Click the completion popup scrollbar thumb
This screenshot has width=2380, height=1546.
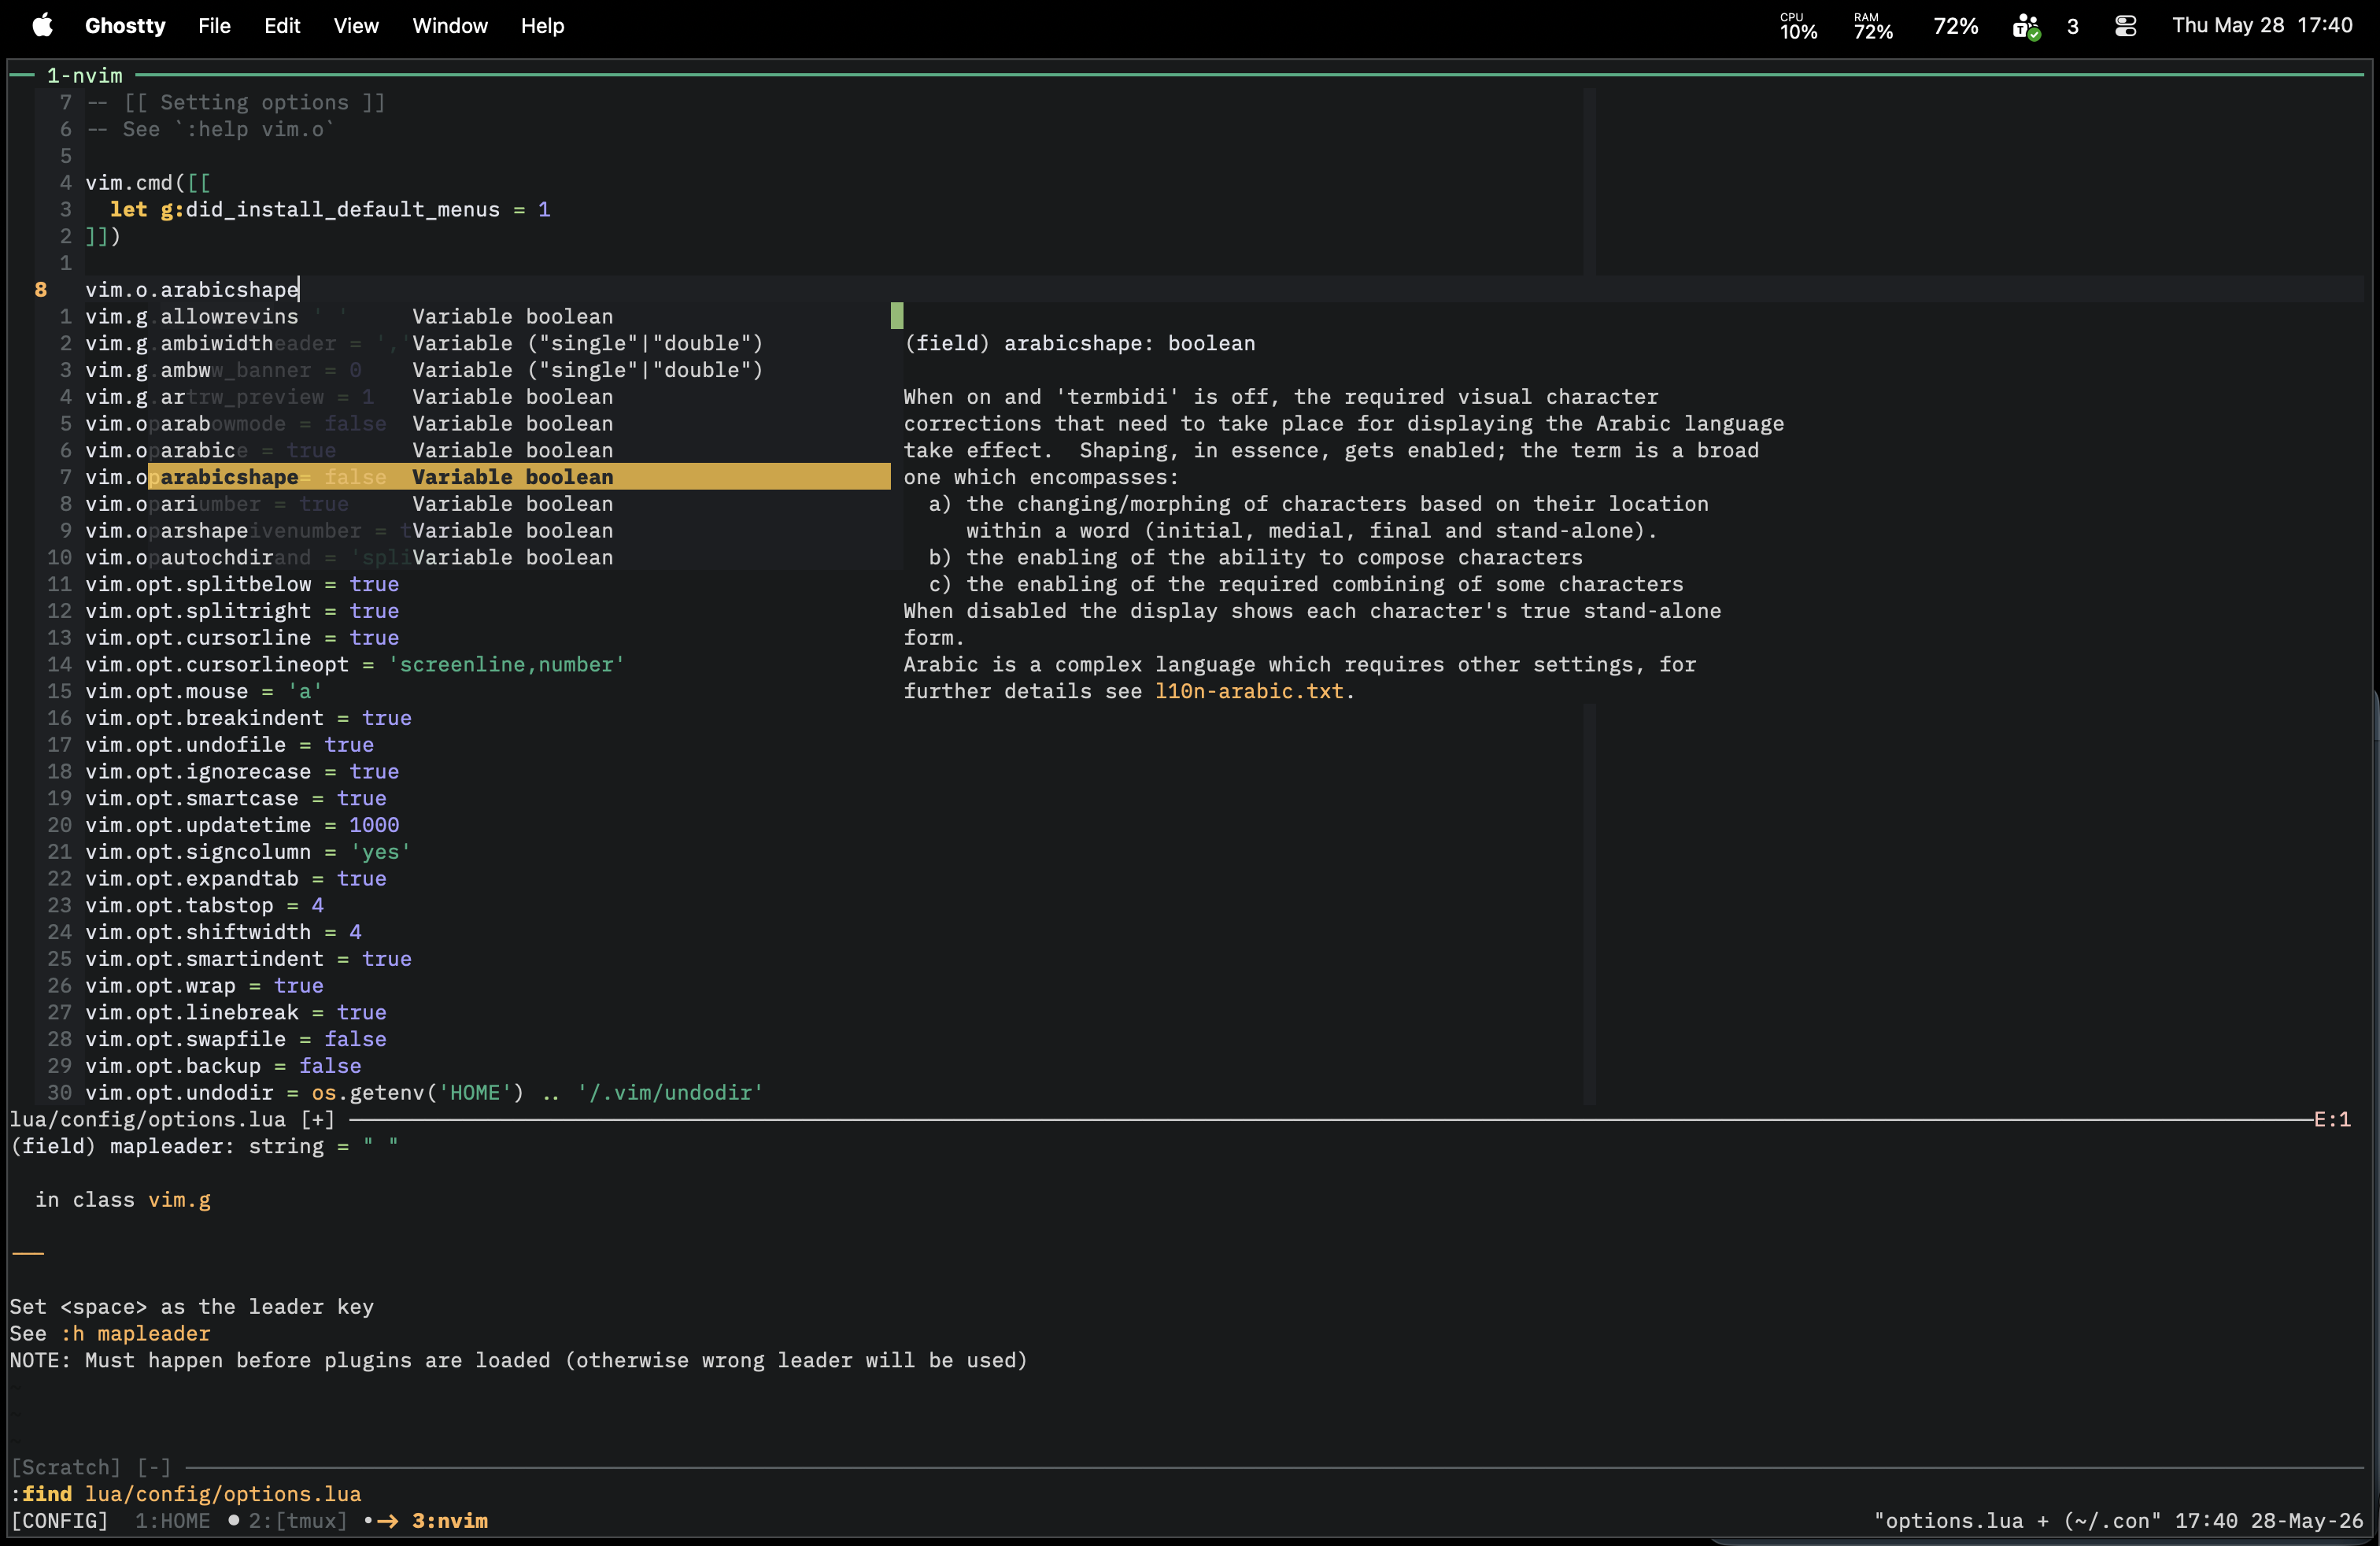(897, 316)
